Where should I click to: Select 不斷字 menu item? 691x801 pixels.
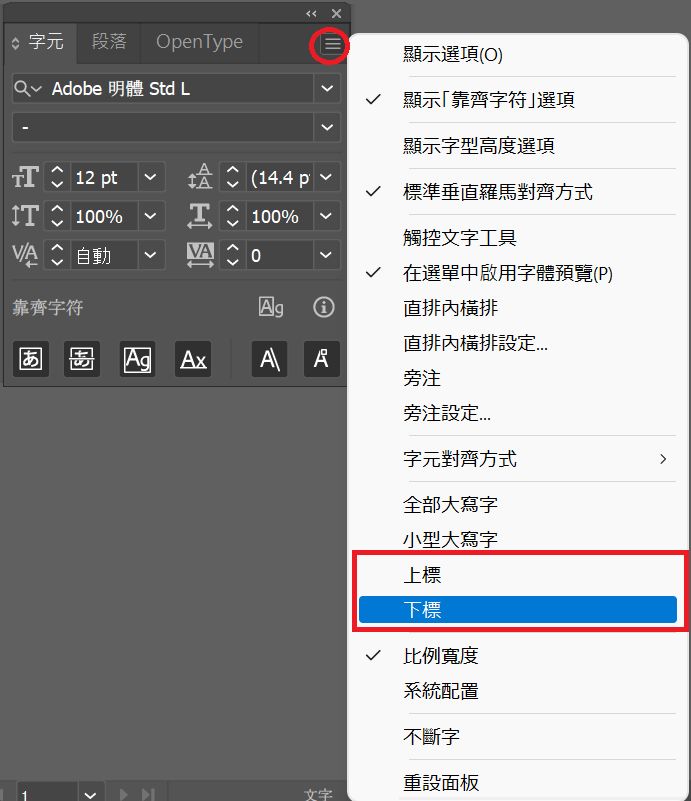517,737
